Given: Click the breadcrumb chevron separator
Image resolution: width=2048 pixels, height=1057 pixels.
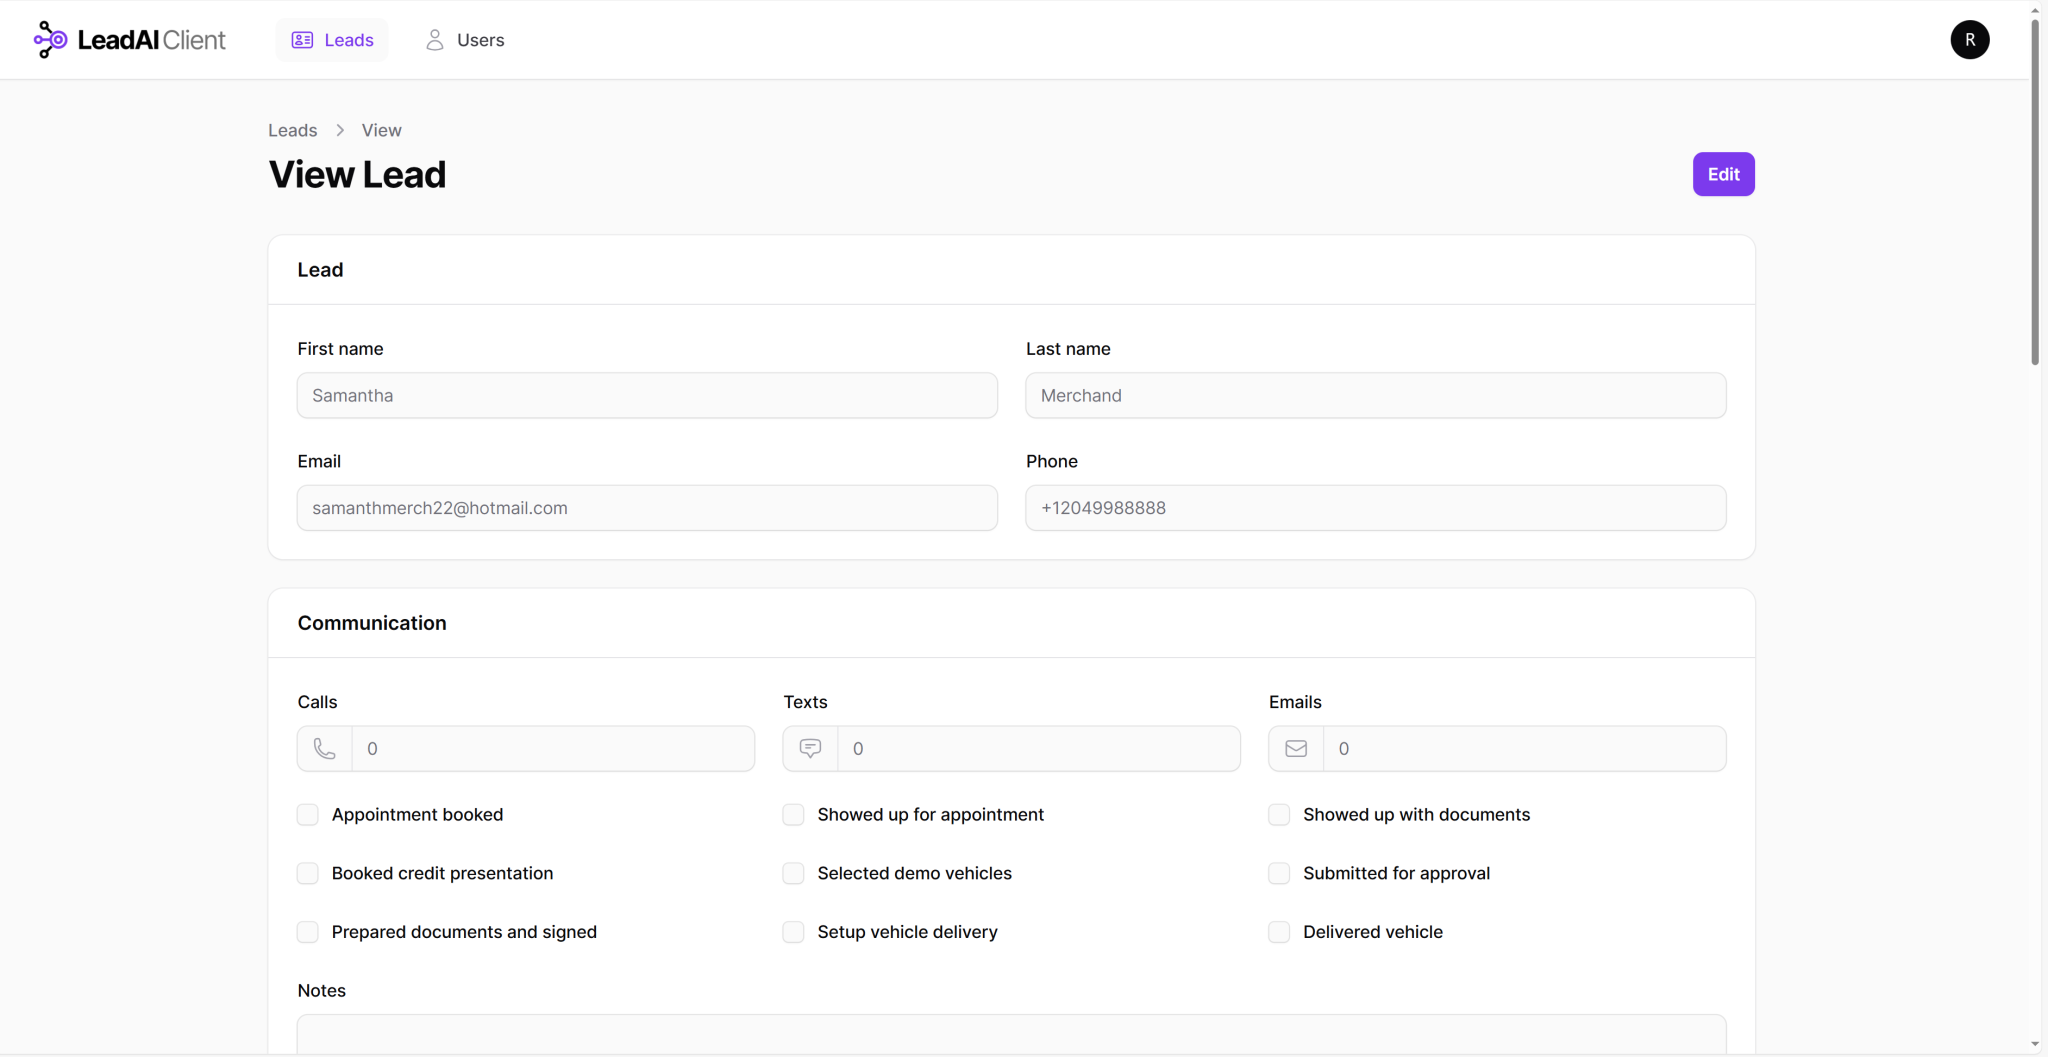Looking at the screenshot, I should pyautogui.click(x=340, y=131).
